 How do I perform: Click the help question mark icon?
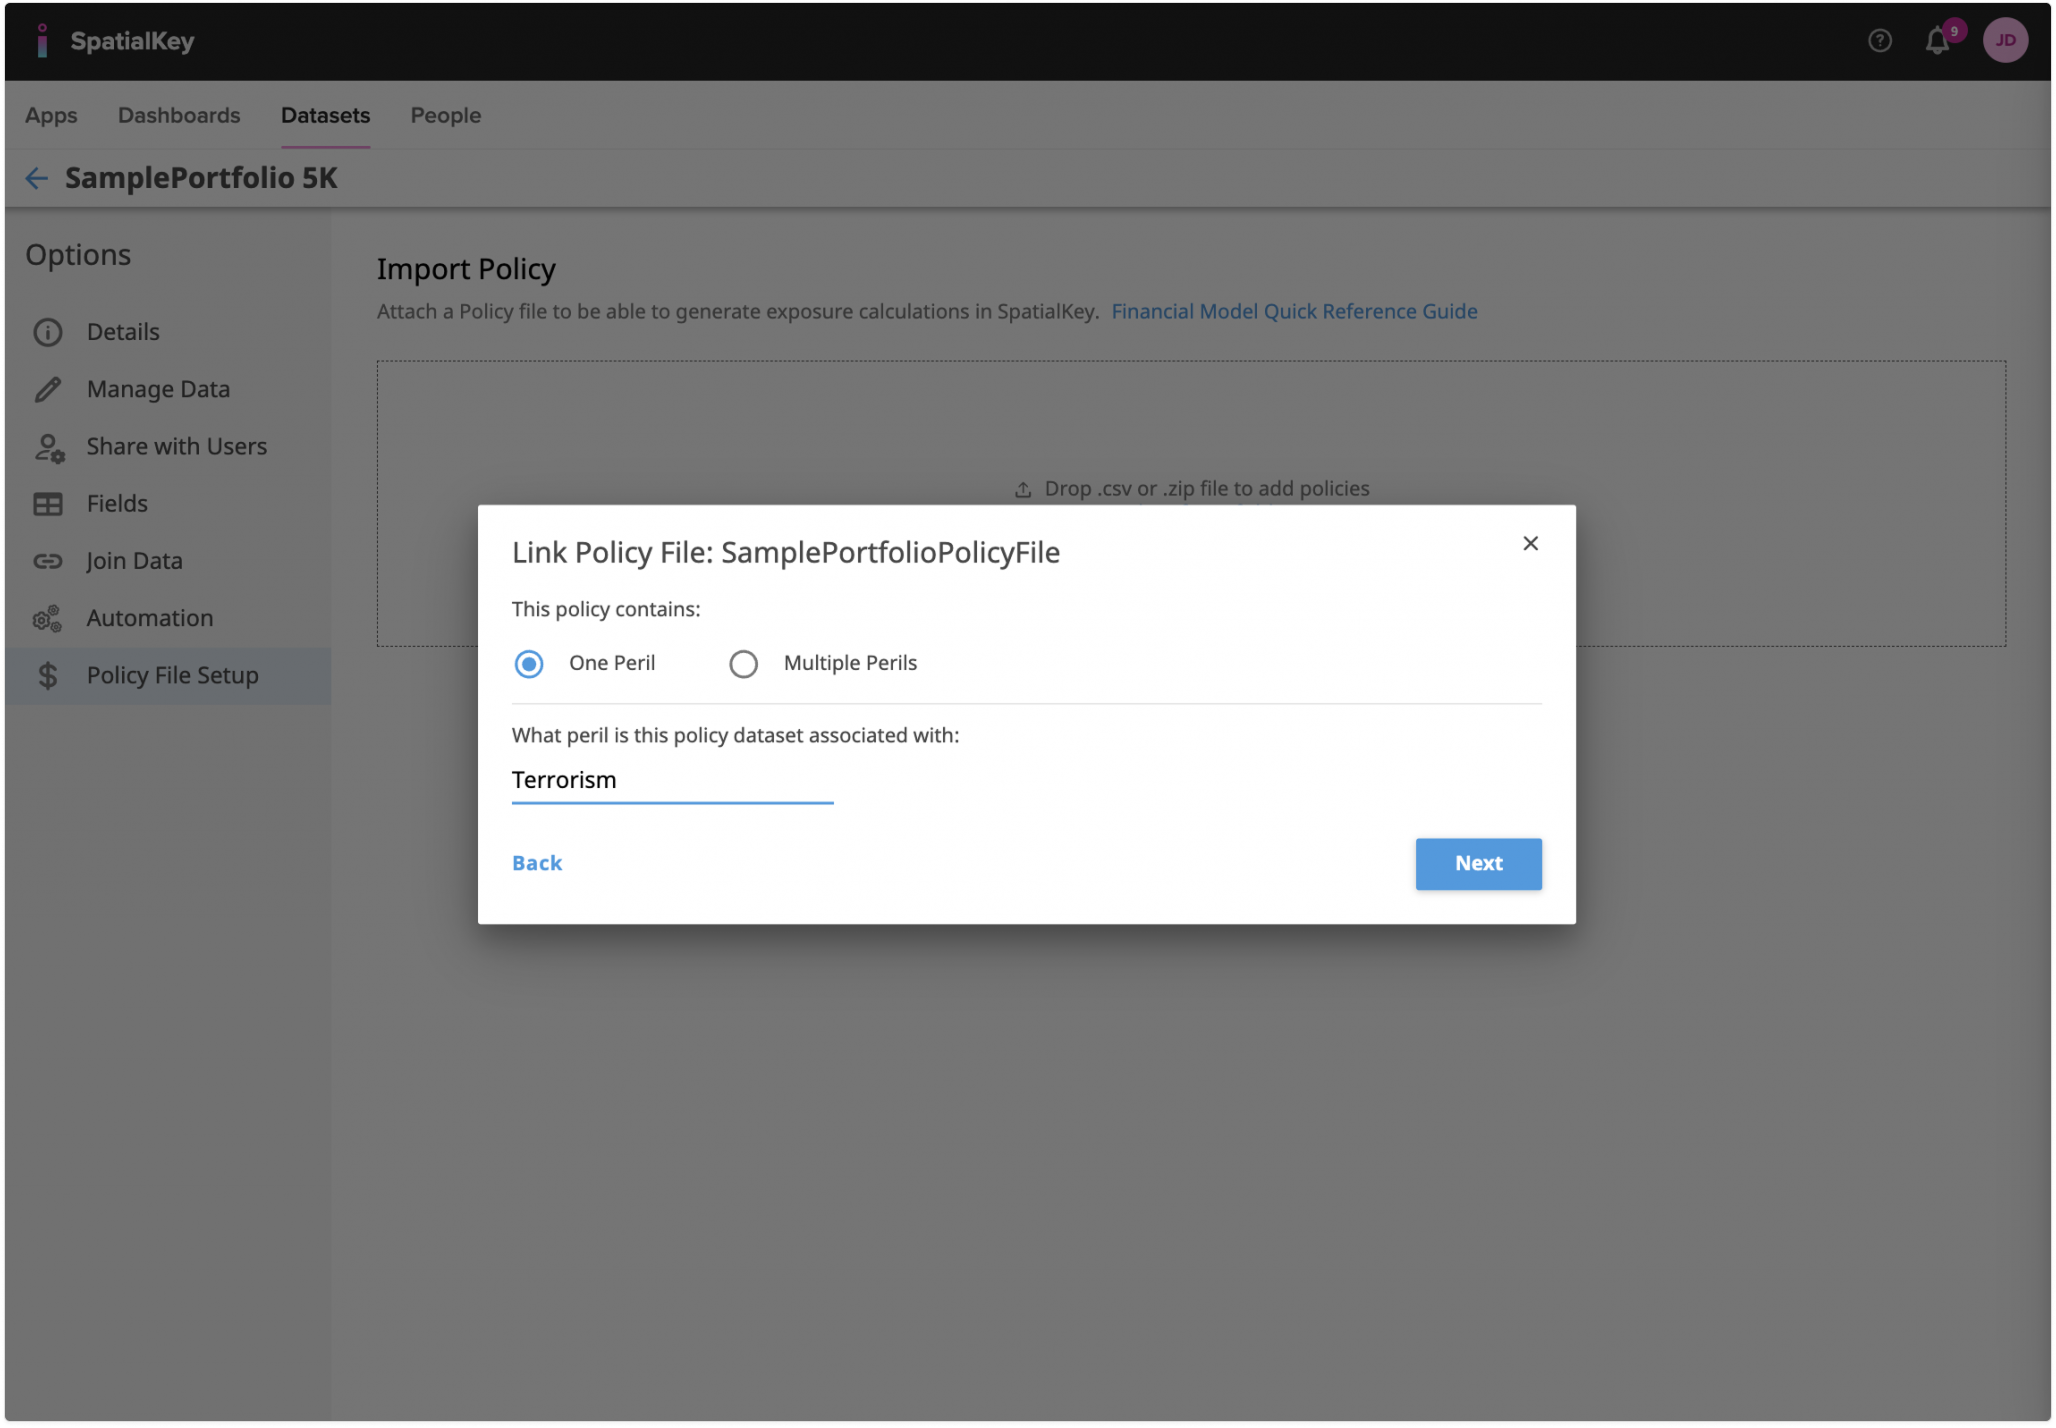pos(1879,41)
